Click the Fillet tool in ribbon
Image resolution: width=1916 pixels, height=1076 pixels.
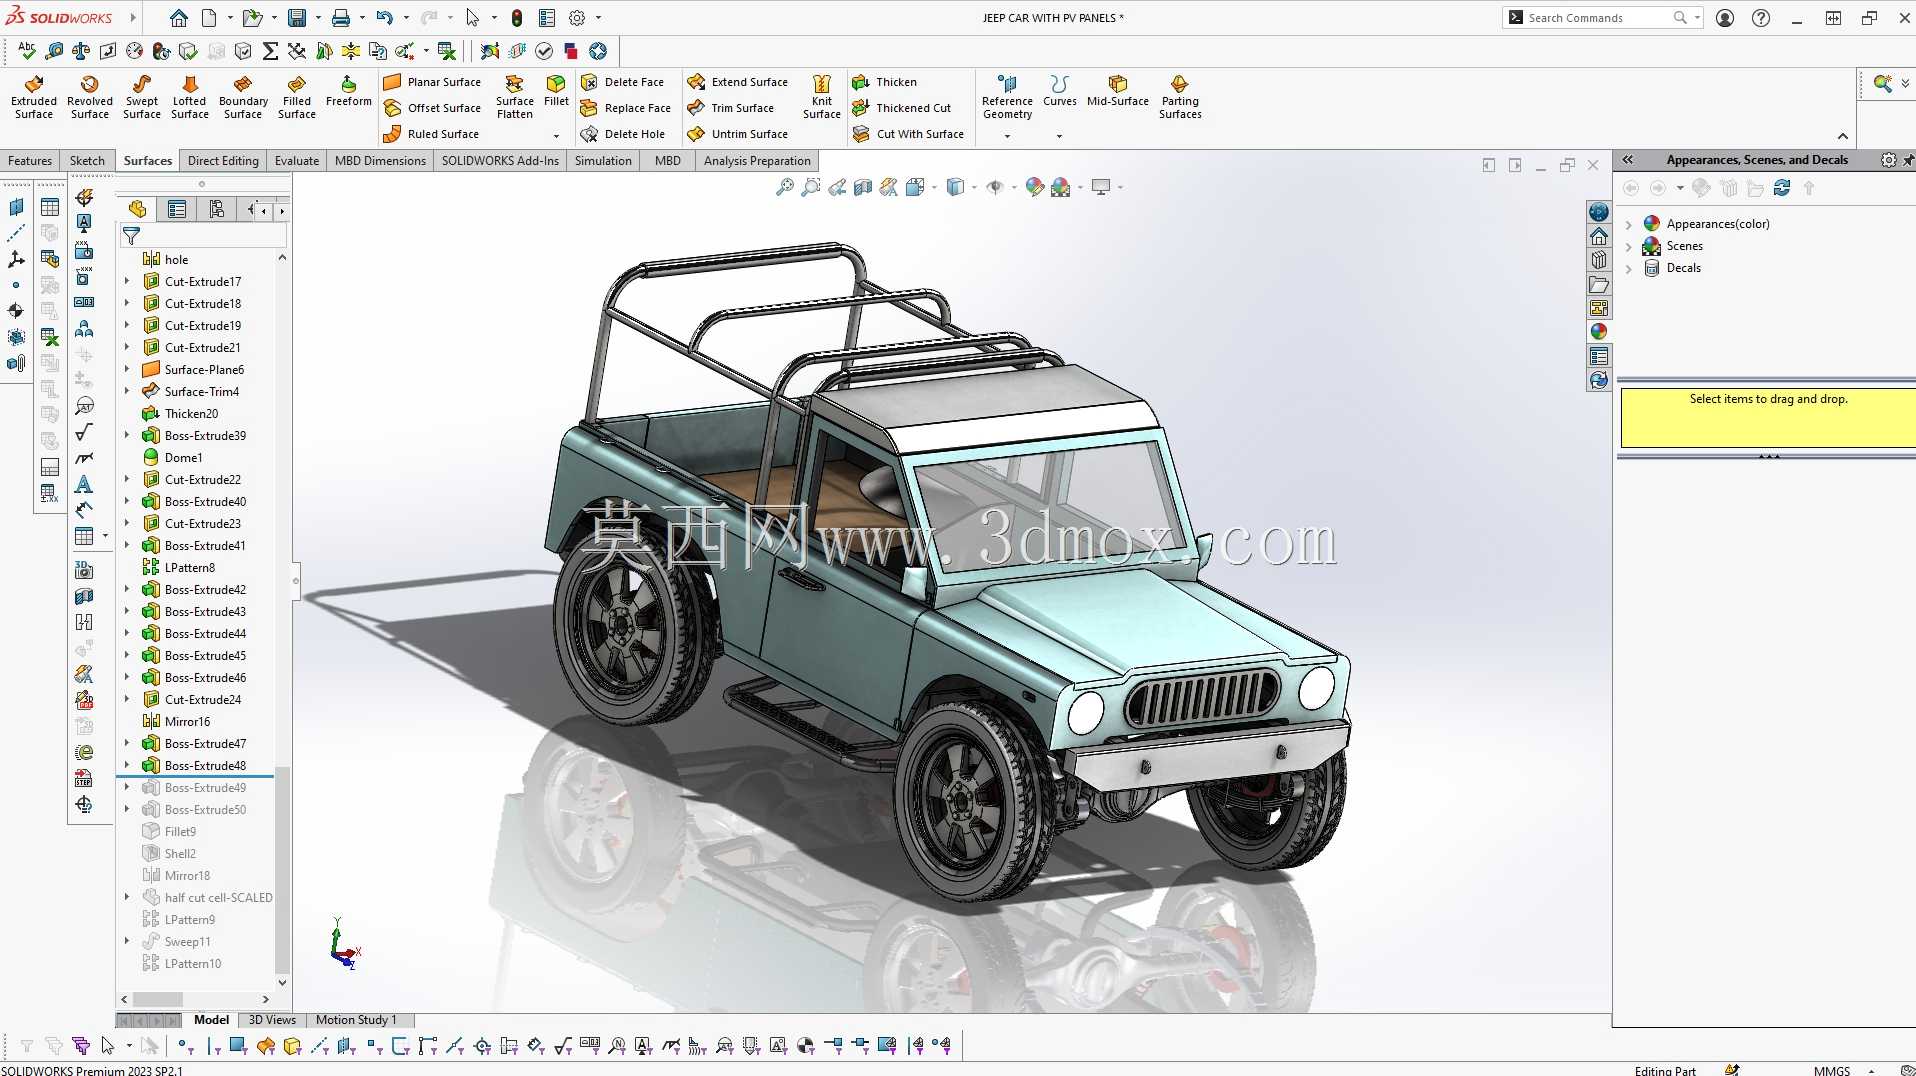(556, 91)
